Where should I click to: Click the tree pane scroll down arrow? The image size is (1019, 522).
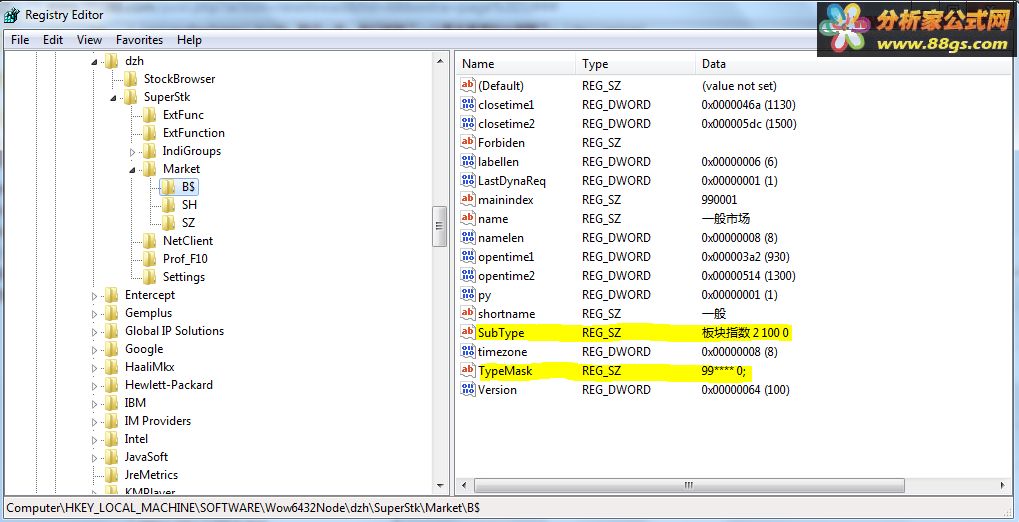(x=440, y=486)
